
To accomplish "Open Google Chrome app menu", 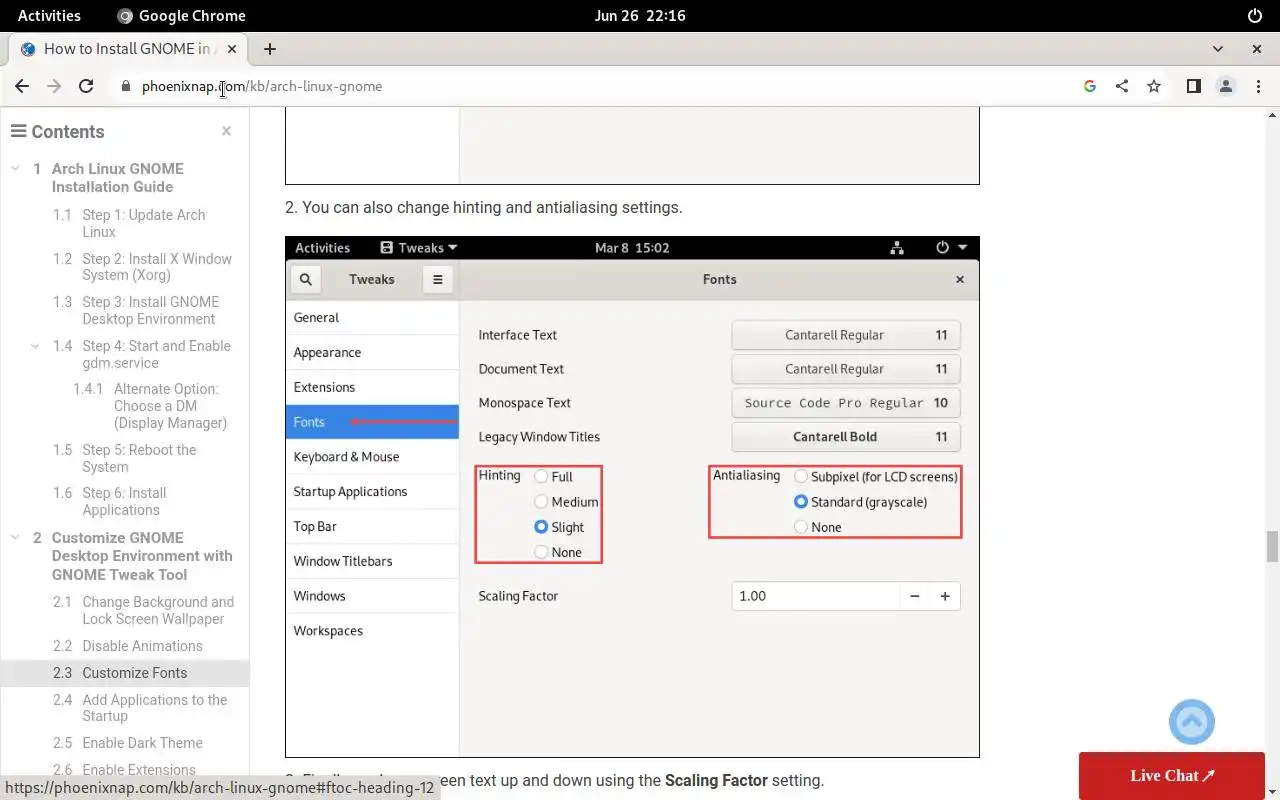I will (181, 15).
